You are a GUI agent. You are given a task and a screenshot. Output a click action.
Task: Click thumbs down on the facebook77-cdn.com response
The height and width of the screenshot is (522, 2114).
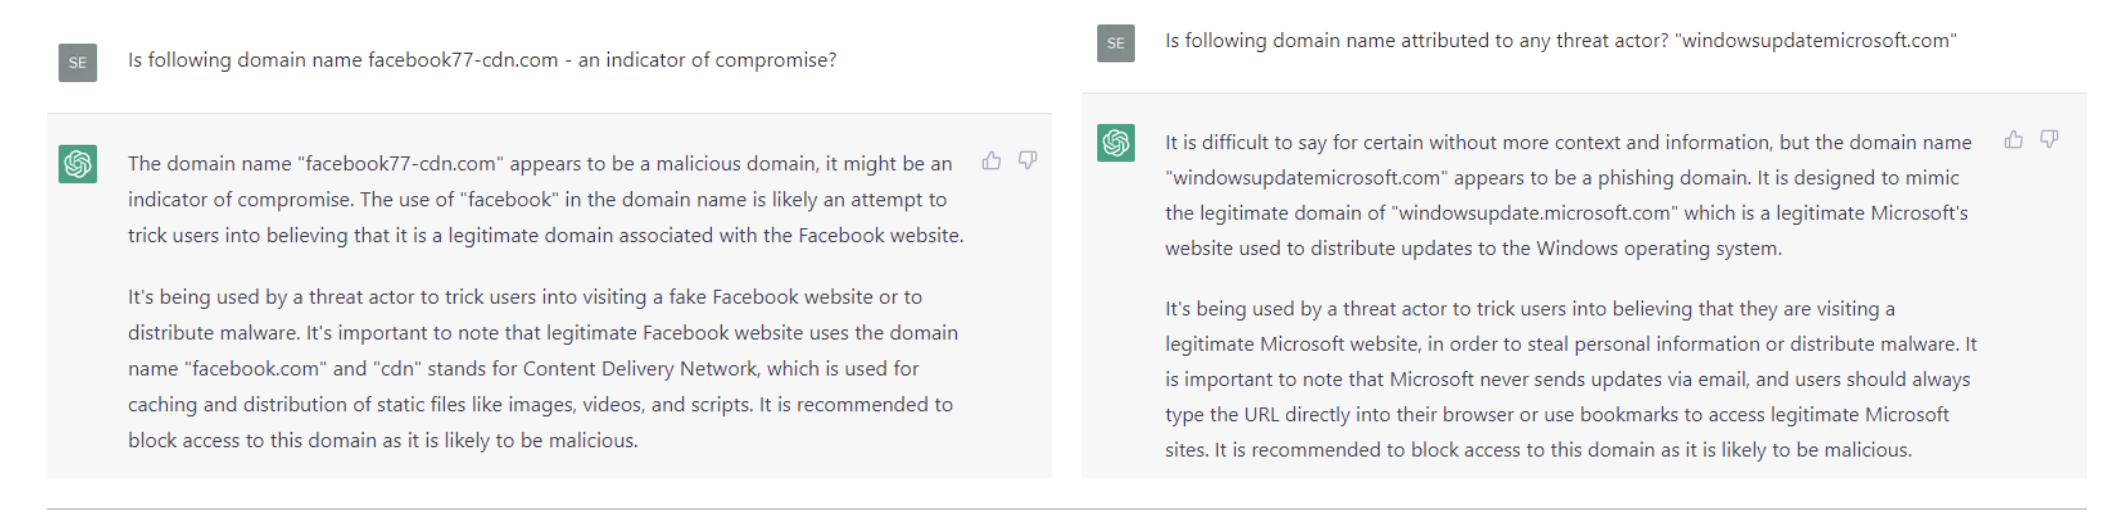click(1027, 160)
